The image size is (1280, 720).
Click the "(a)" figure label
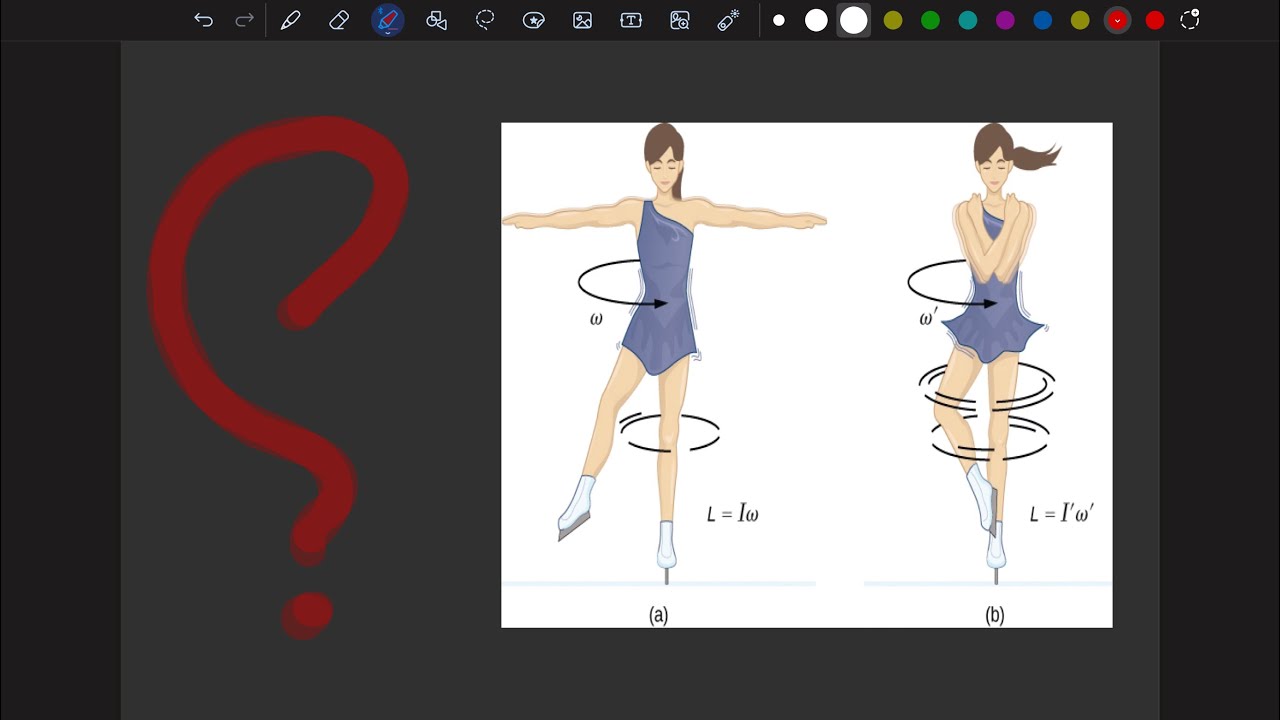click(658, 615)
